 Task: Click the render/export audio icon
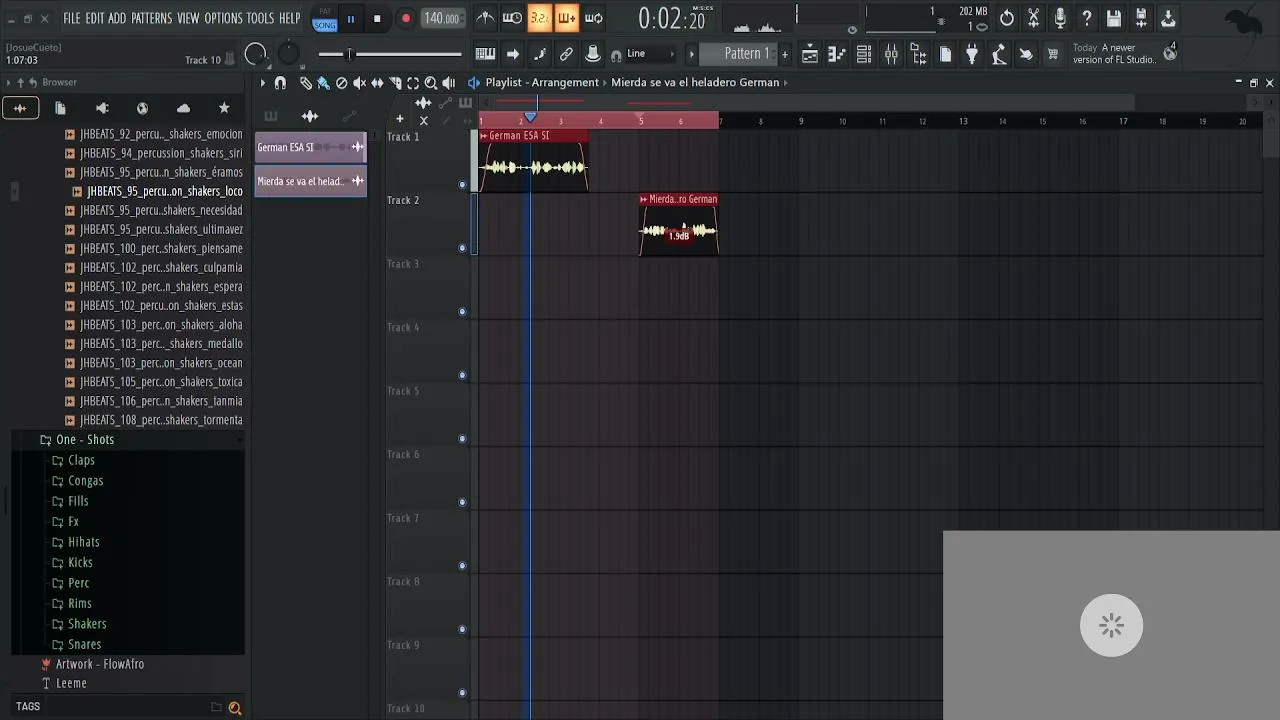[1141, 18]
